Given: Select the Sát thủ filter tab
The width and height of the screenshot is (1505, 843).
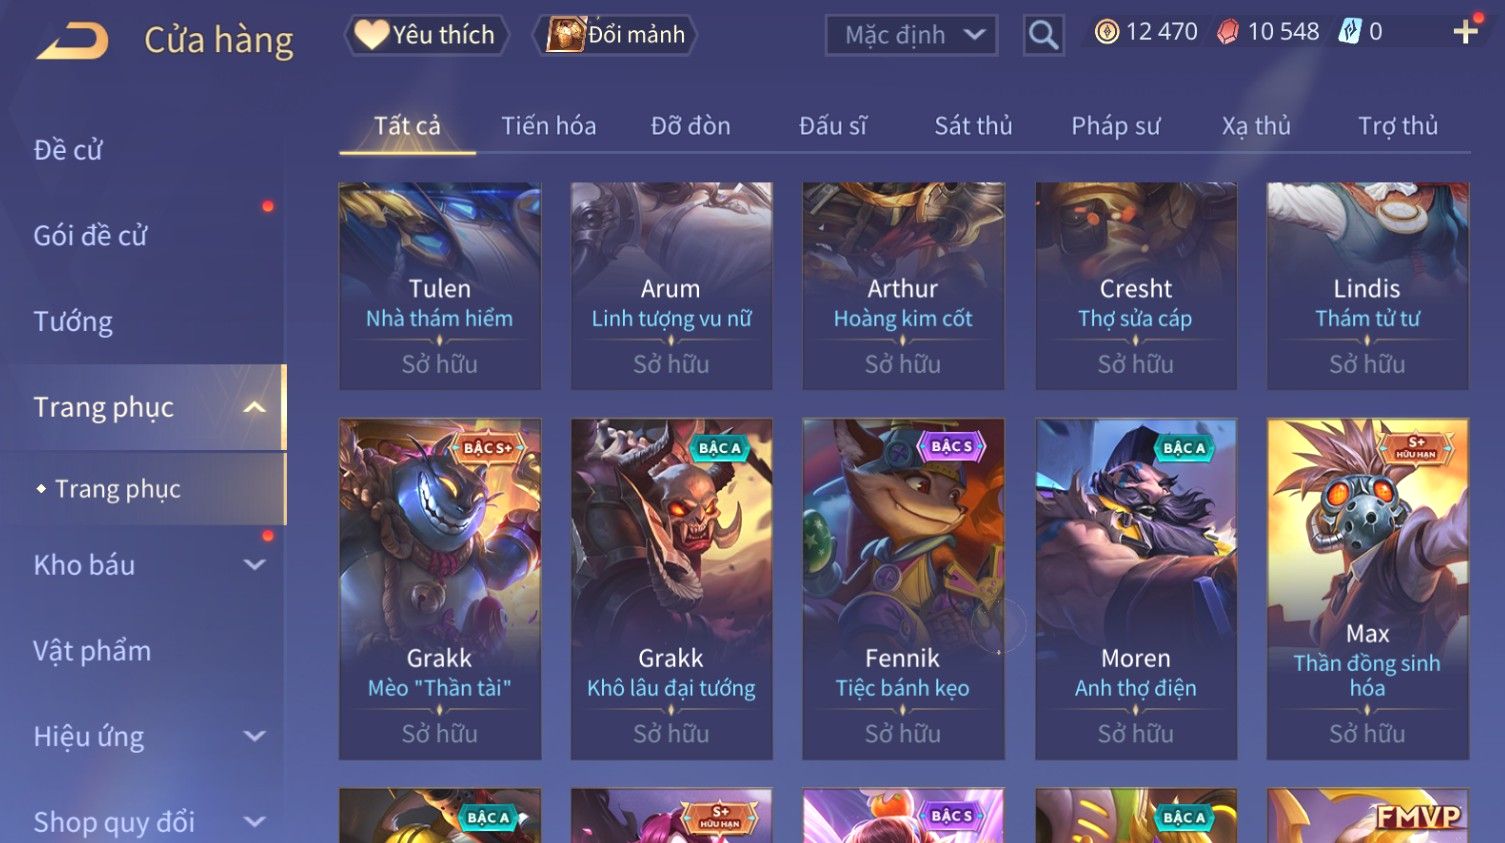Looking at the screenshot, I should (973, 126).
